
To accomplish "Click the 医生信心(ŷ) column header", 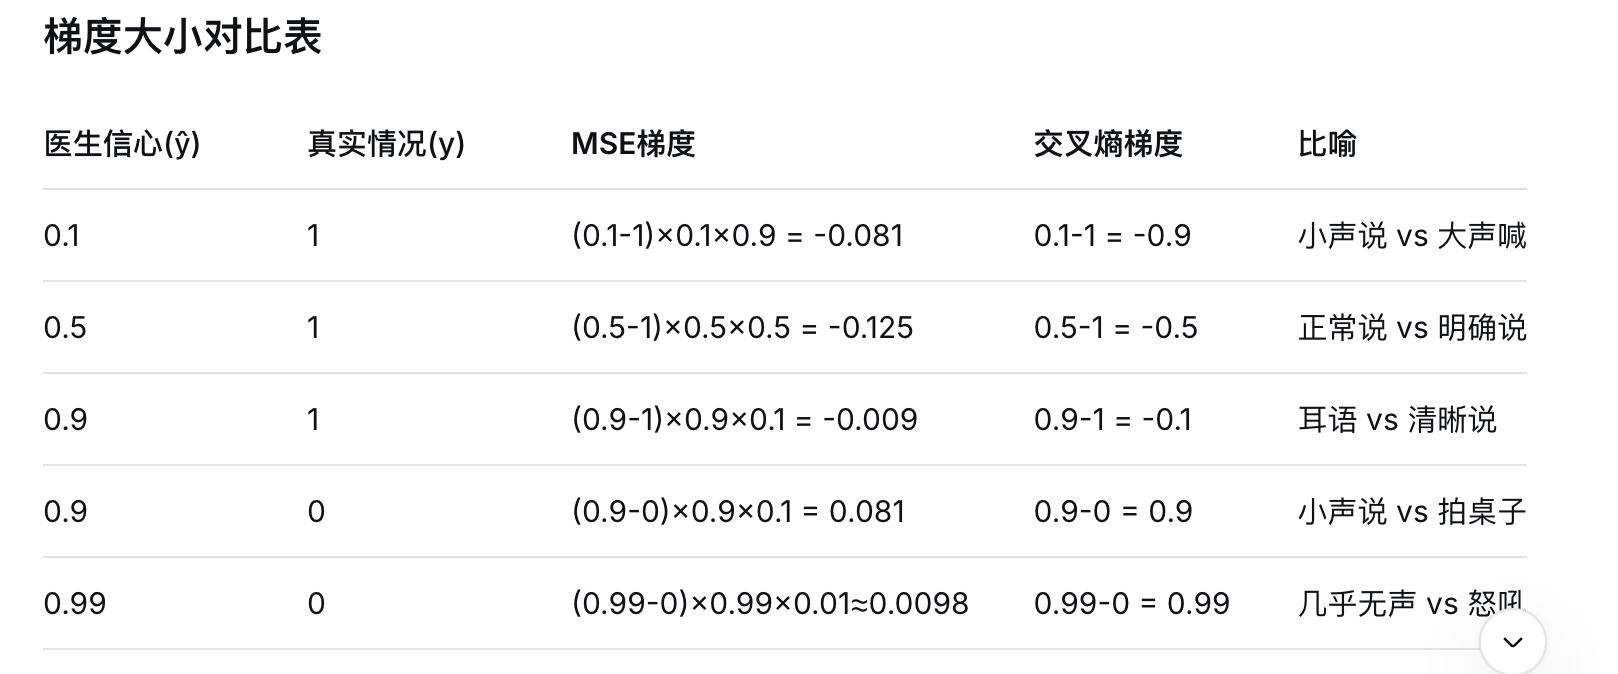I will 122,144.
